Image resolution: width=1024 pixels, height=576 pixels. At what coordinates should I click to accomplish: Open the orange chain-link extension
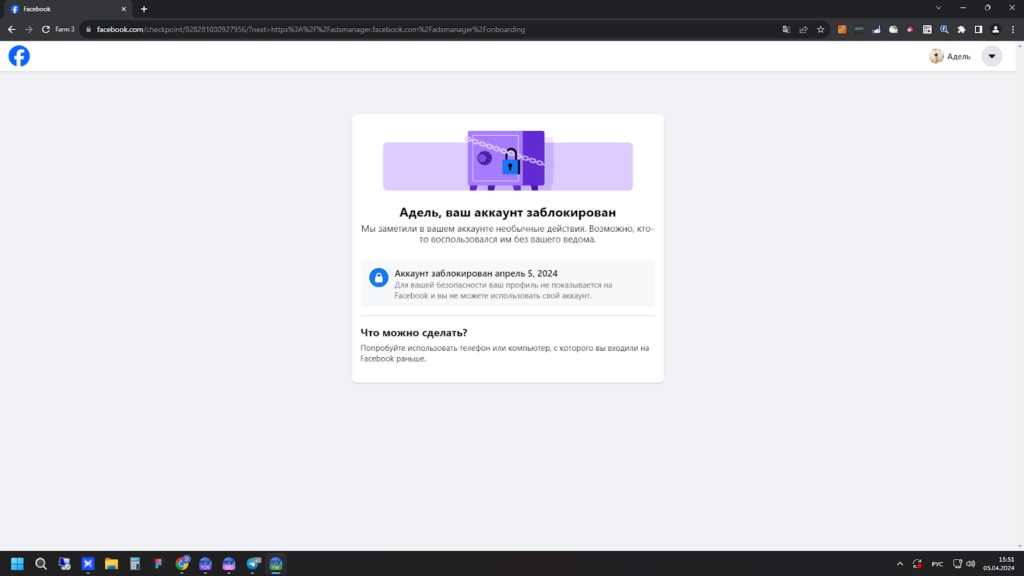[x=842, y=29]
